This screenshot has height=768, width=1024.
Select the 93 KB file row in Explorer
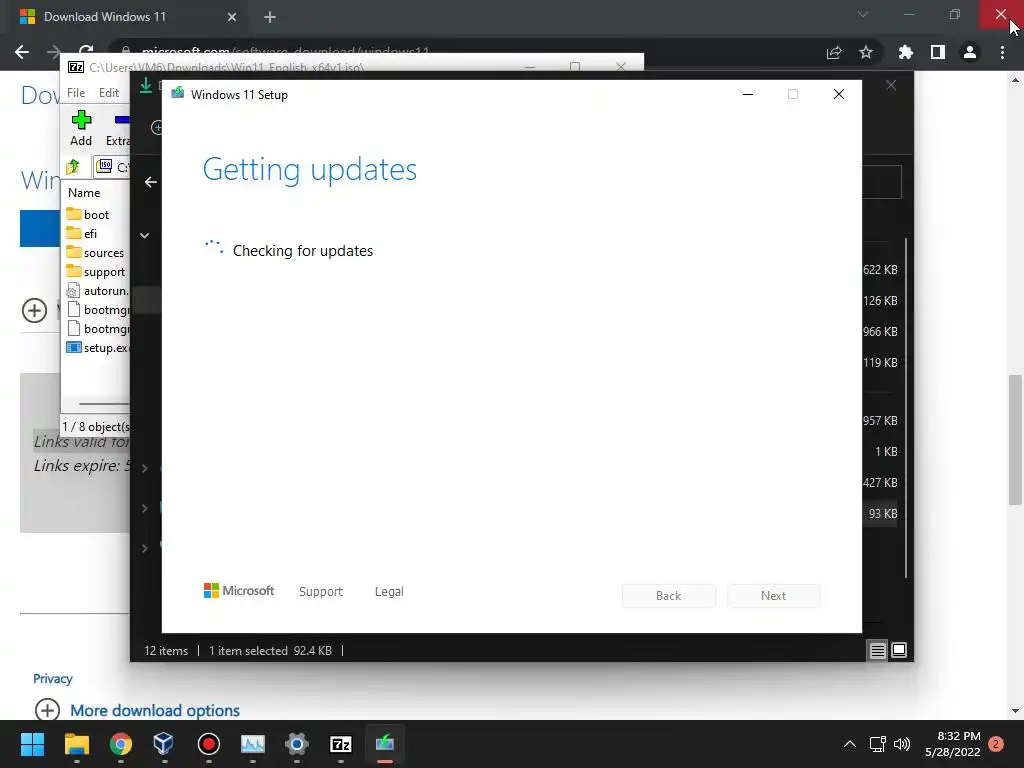[882, 514]
